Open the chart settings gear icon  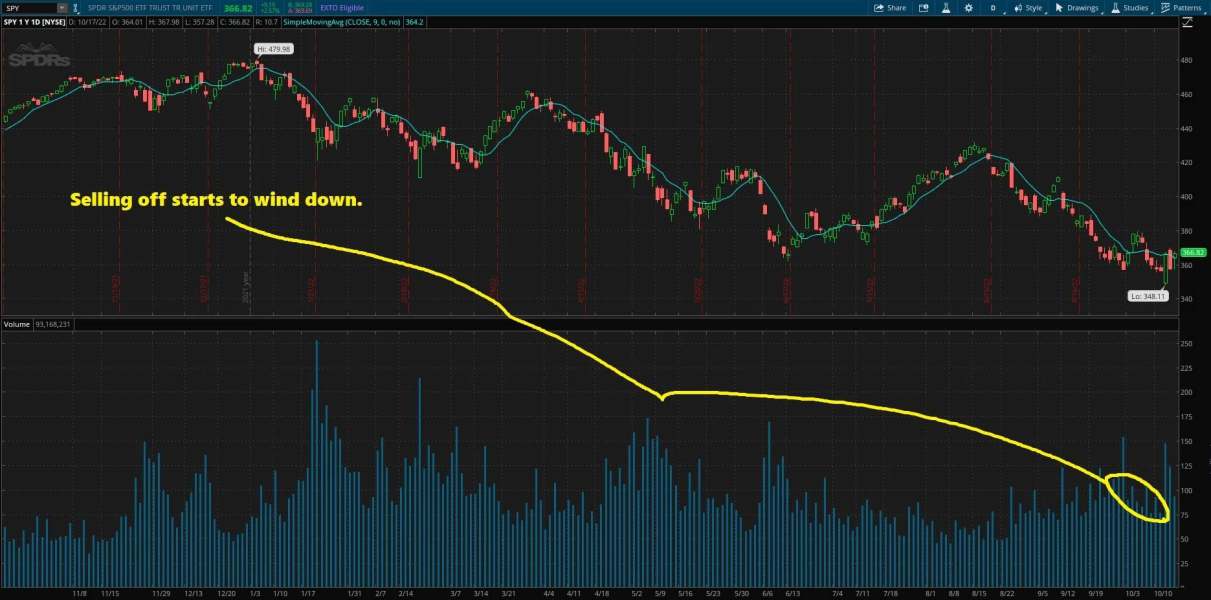point(968,8)
